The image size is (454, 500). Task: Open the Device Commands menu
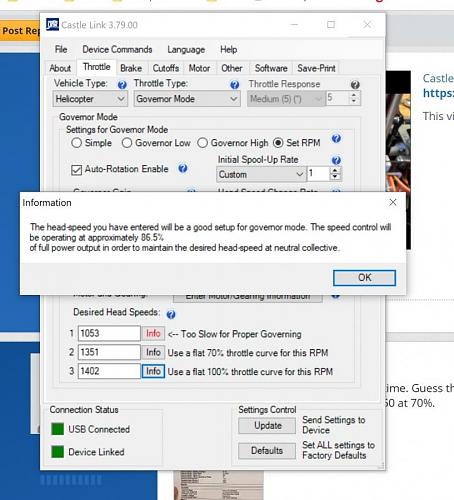tap(117, 49)
